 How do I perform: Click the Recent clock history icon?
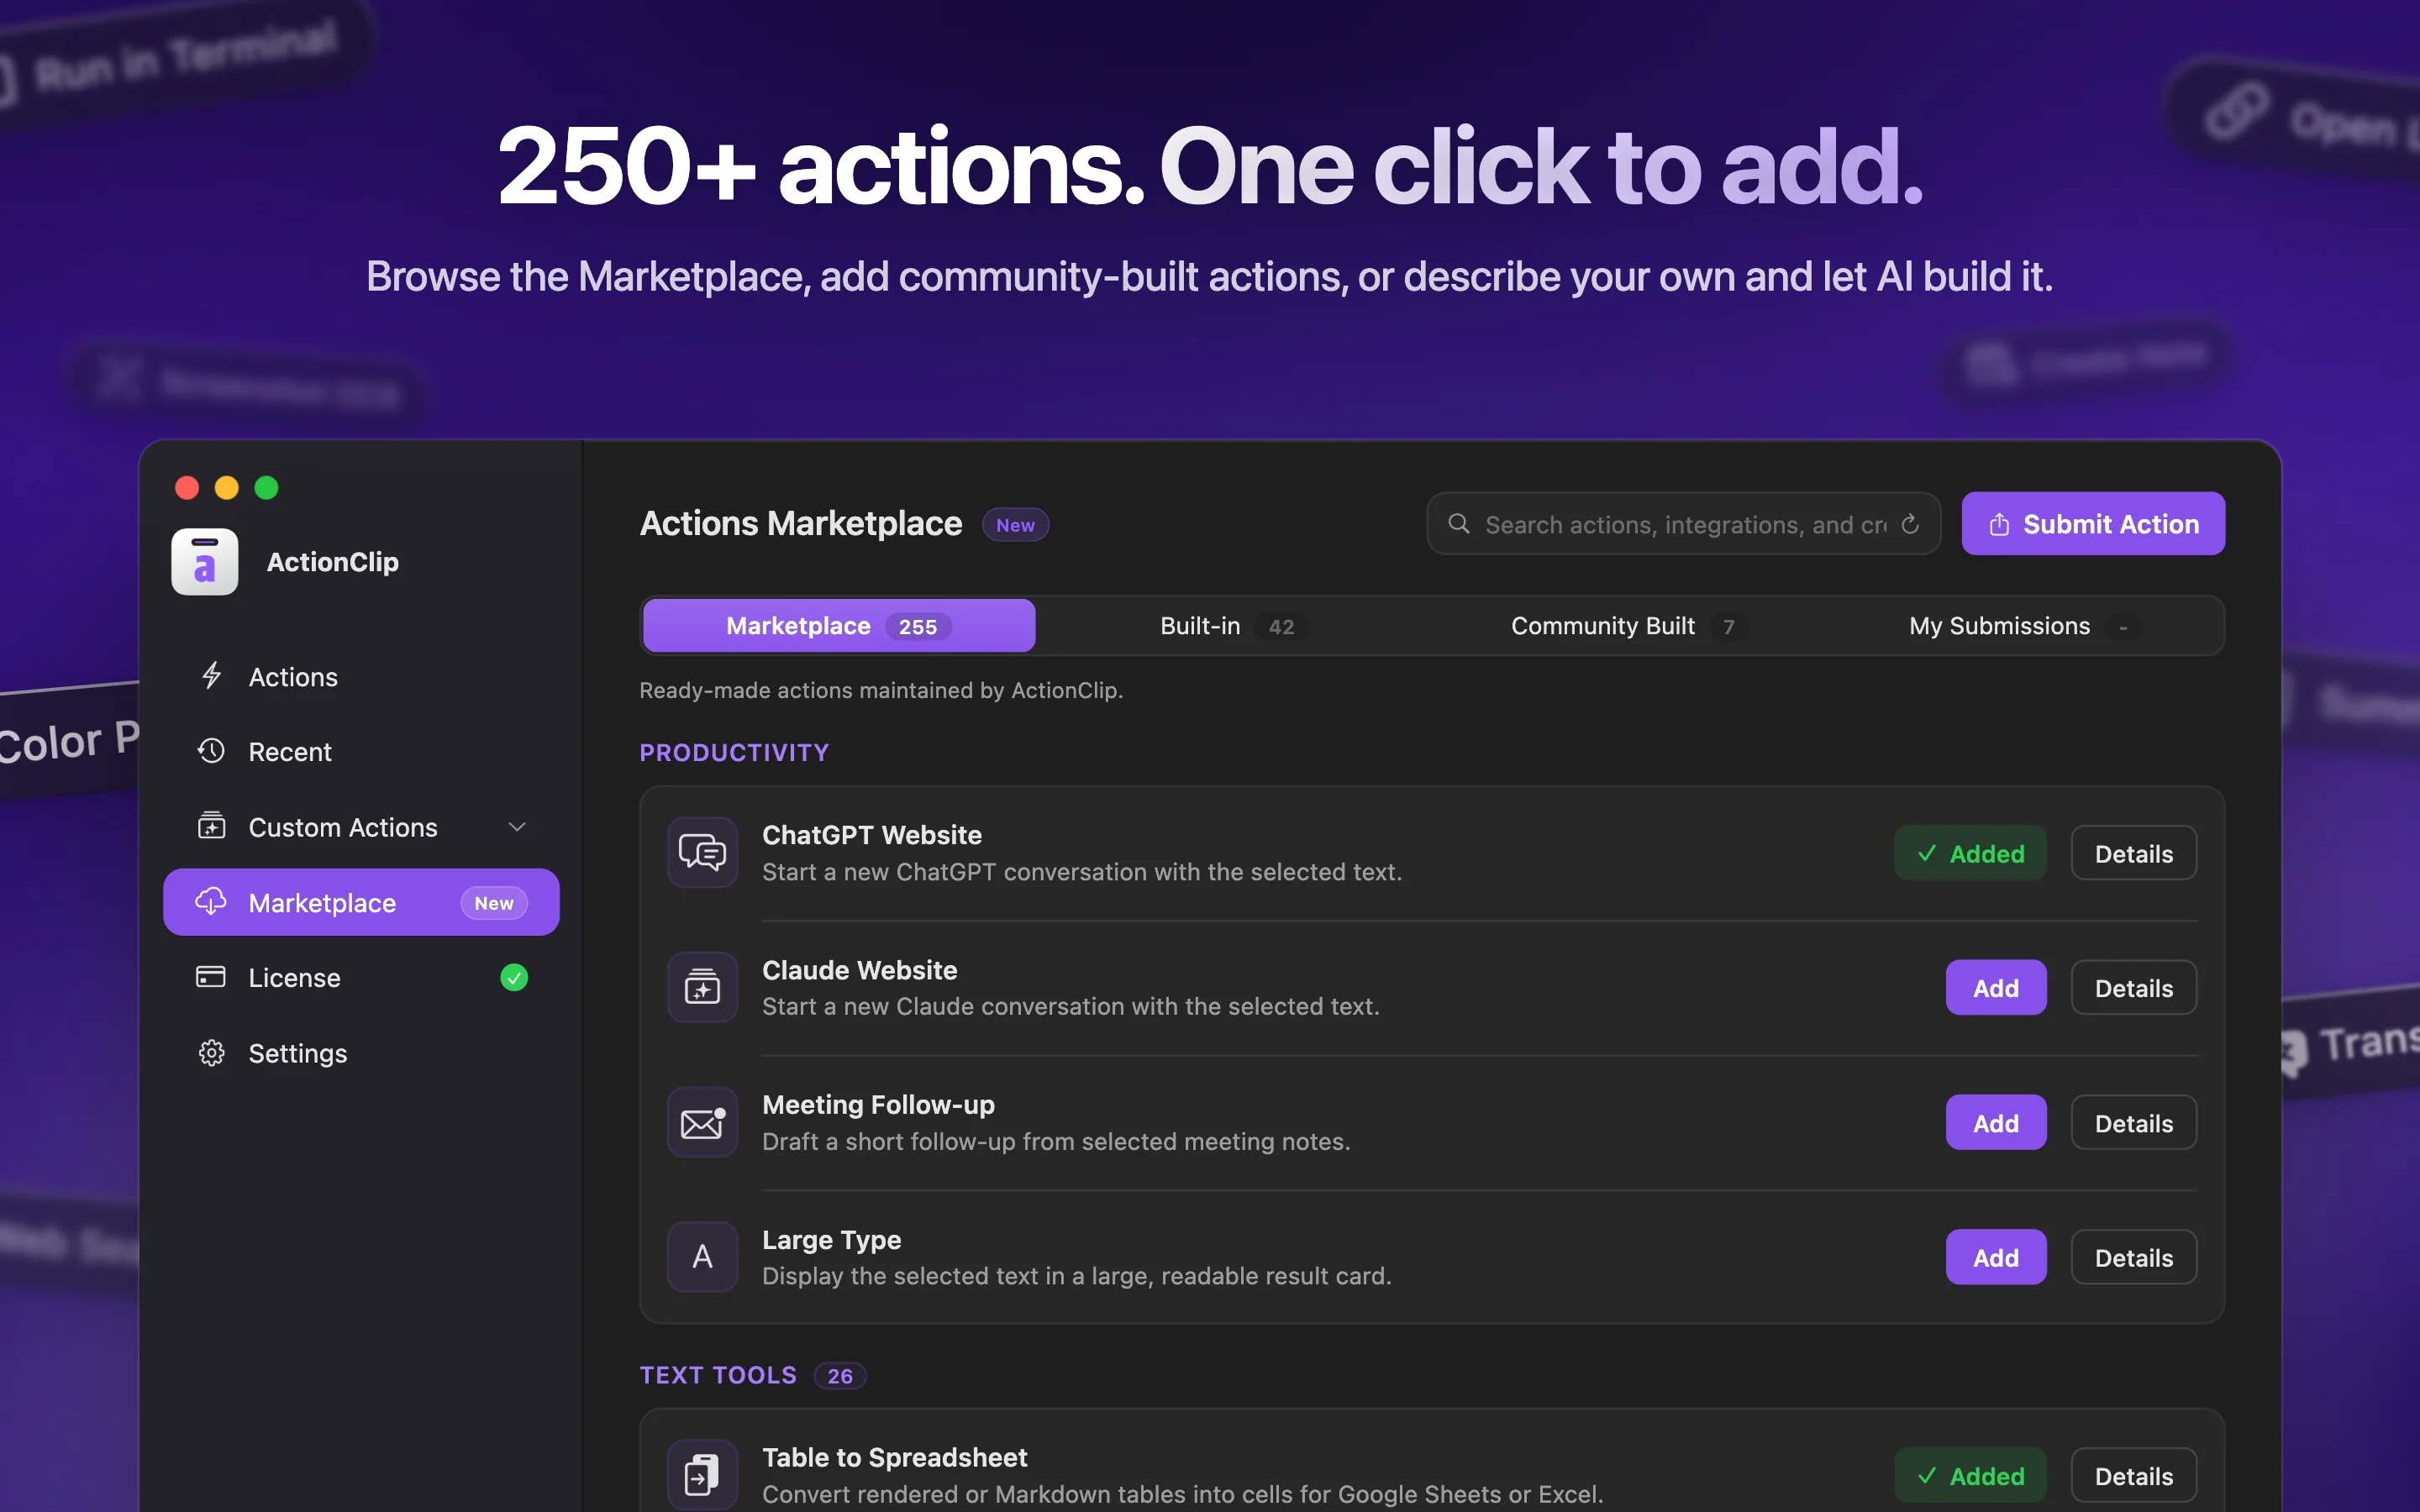click(211, 751)
